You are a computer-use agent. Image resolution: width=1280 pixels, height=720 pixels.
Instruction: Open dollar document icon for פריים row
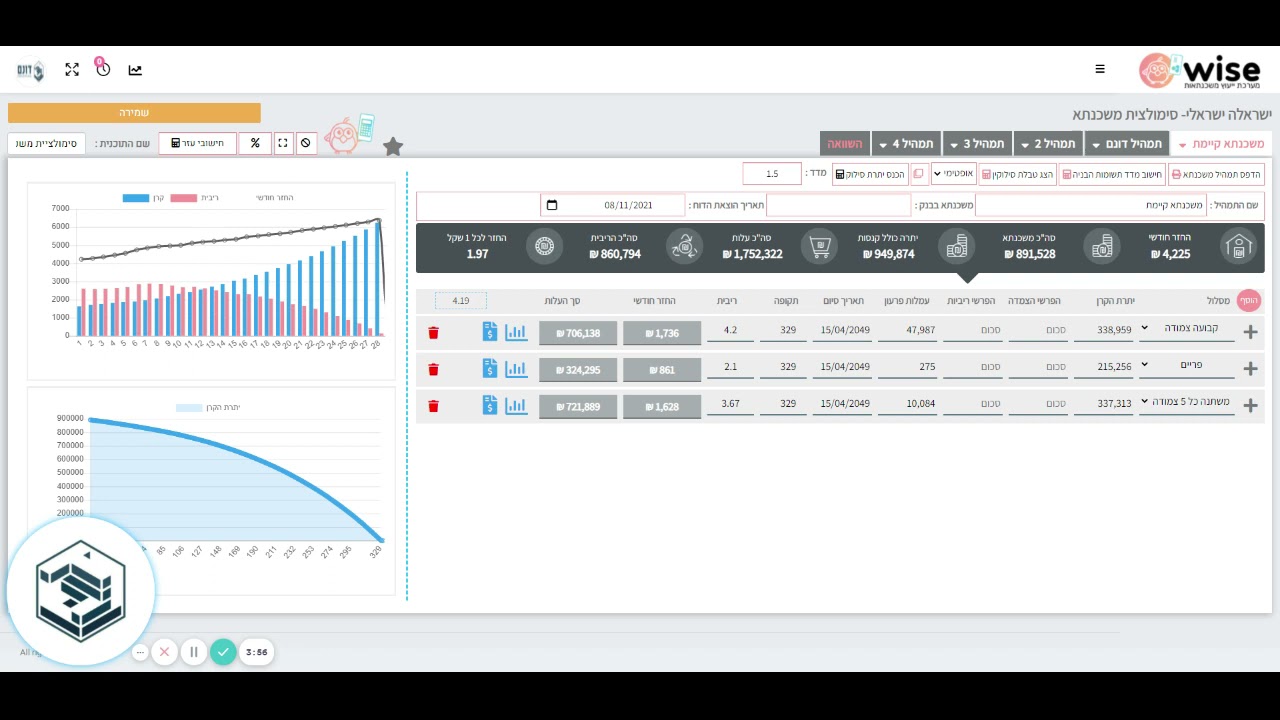[489, 368]
